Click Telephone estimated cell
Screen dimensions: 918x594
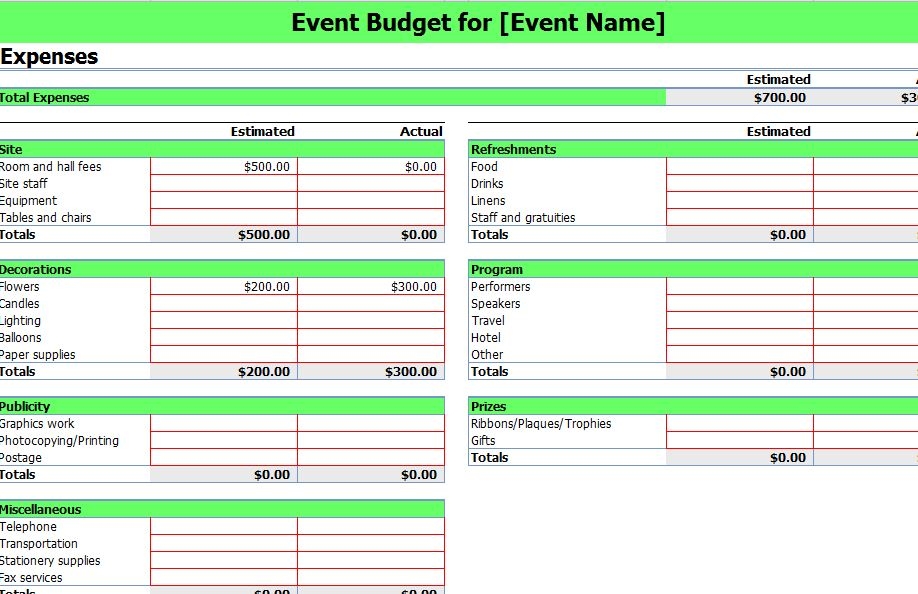(224, 526)
